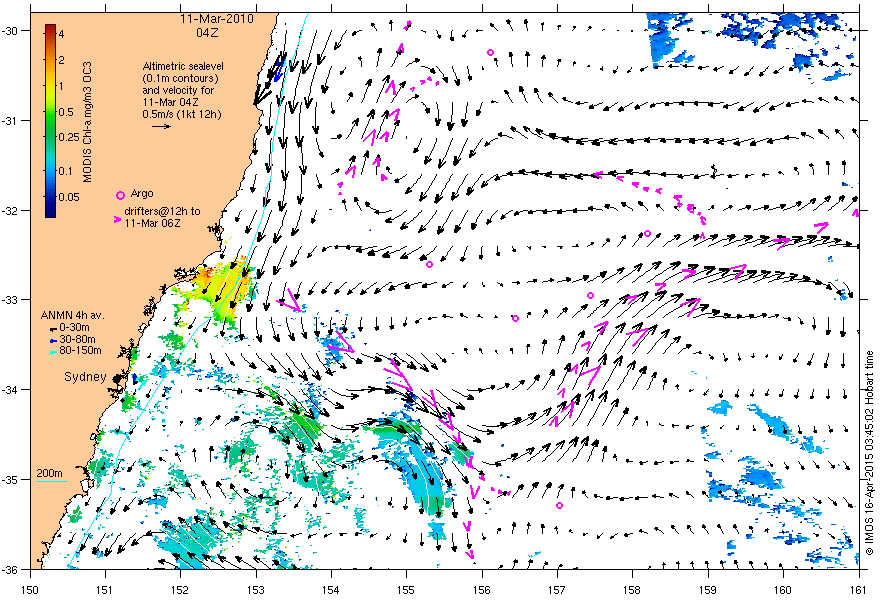This screenshot has width=880, height=600.
Task: Click the '200m' isobath label
Action: click(49, 473)
